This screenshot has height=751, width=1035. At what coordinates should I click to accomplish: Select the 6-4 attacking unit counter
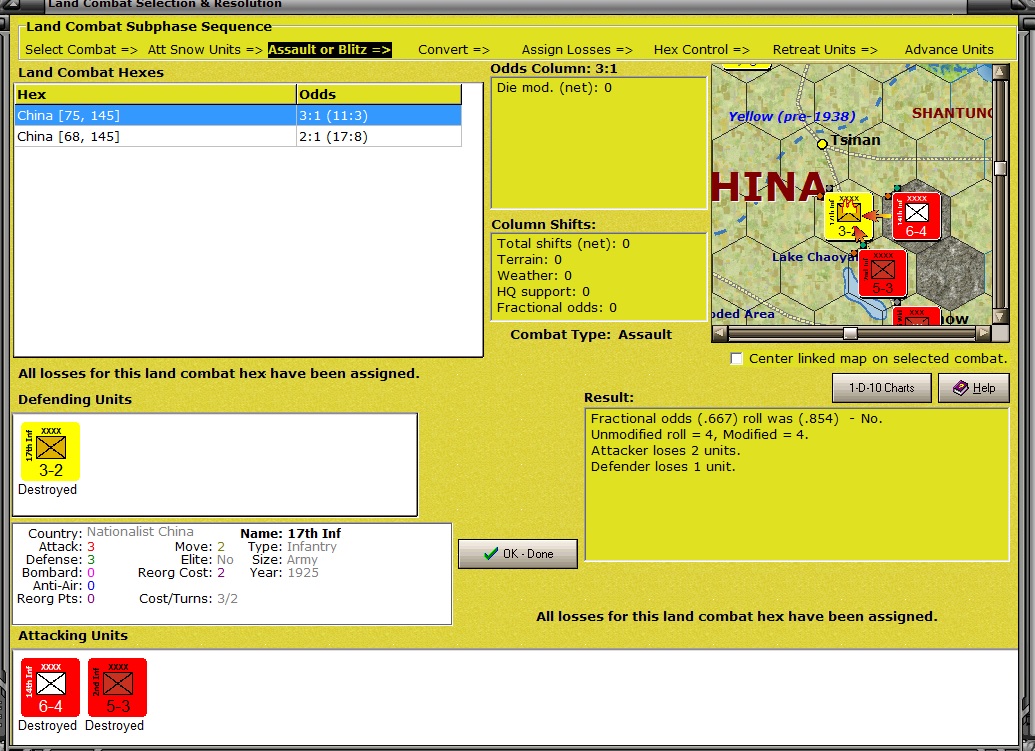(x=50, y=687)
